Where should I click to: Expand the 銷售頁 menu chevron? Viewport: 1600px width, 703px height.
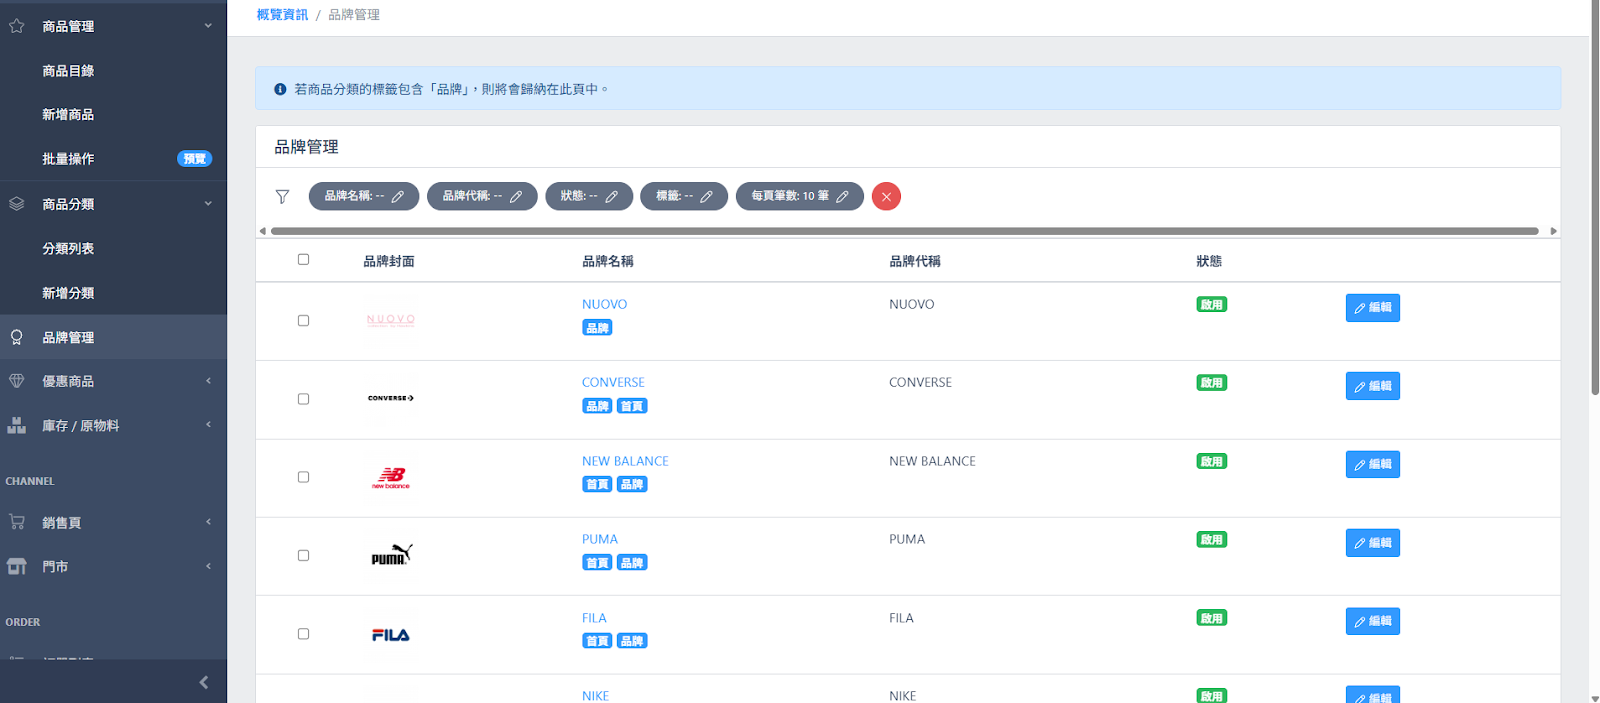pyautogui.click(x=208, y=522)
